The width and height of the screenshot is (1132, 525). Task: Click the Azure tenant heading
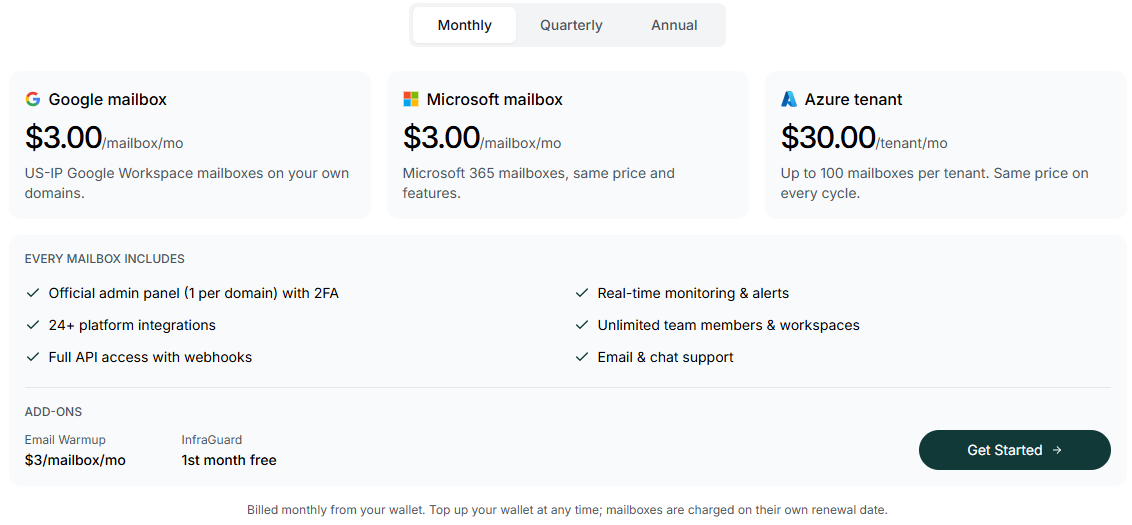(853, 100)
